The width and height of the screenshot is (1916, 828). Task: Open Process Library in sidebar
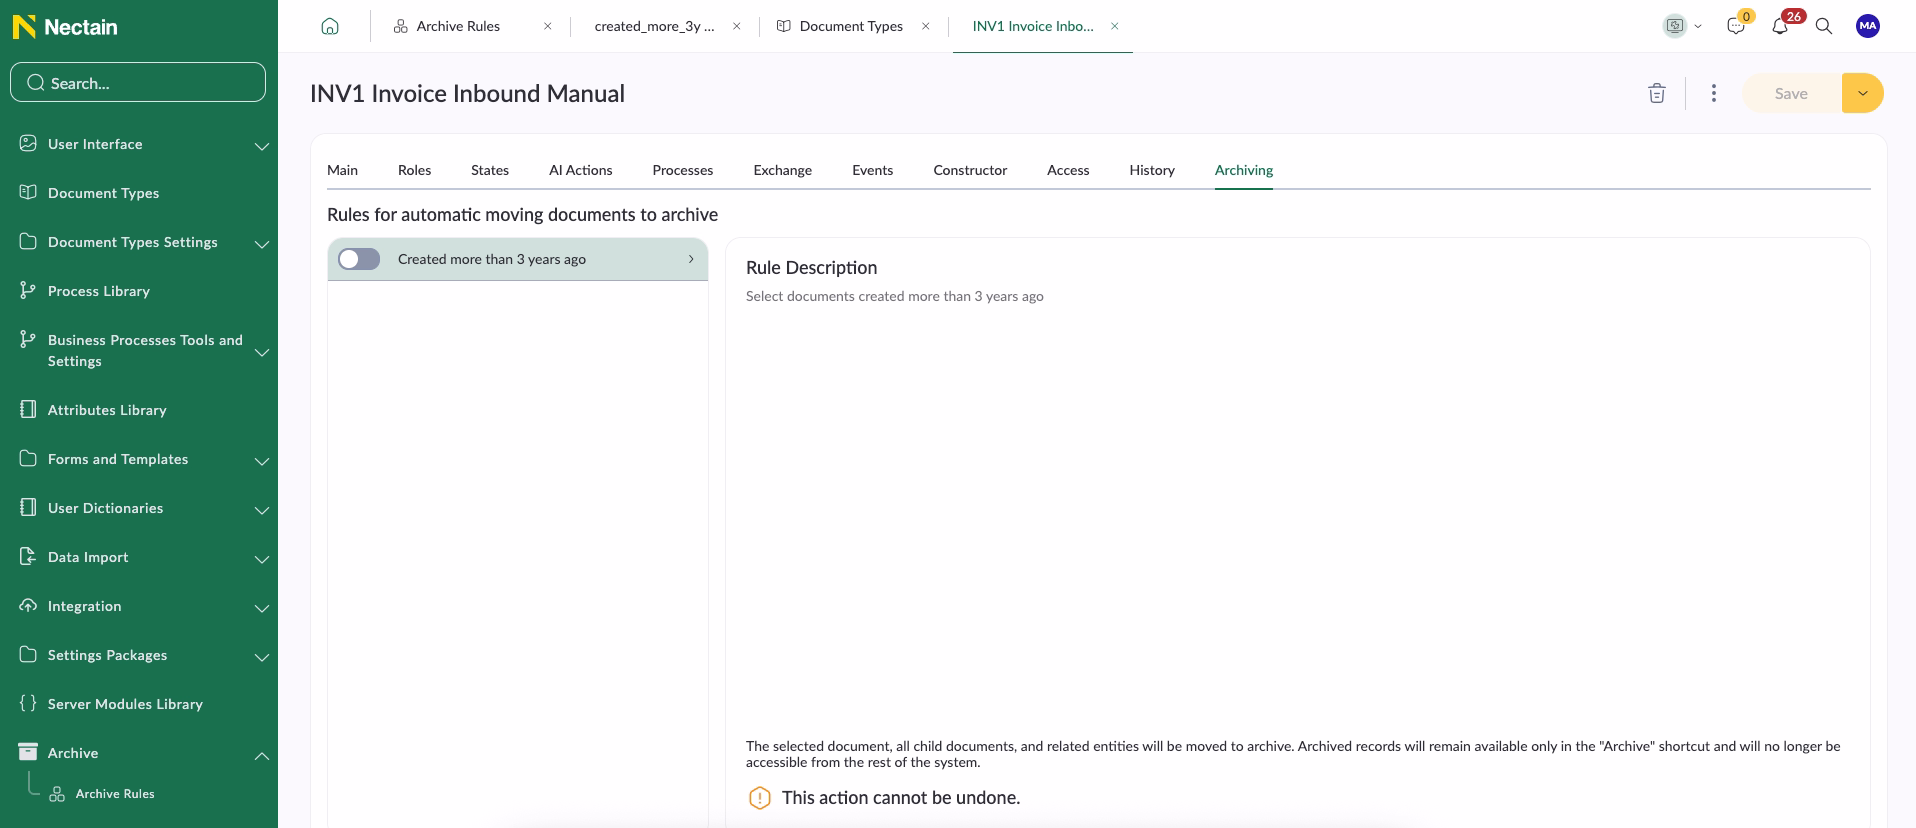point(99,291)
